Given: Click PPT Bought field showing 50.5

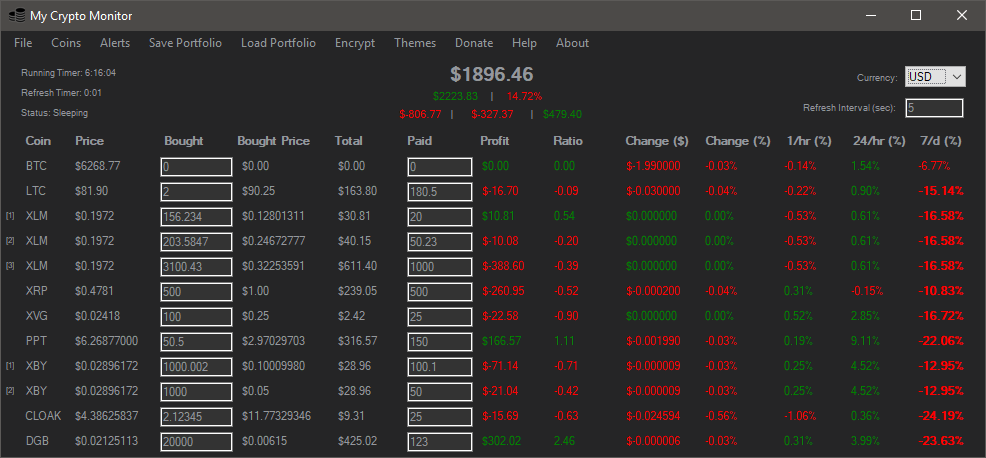Looking at the screenshot, I should pos(196,342).
